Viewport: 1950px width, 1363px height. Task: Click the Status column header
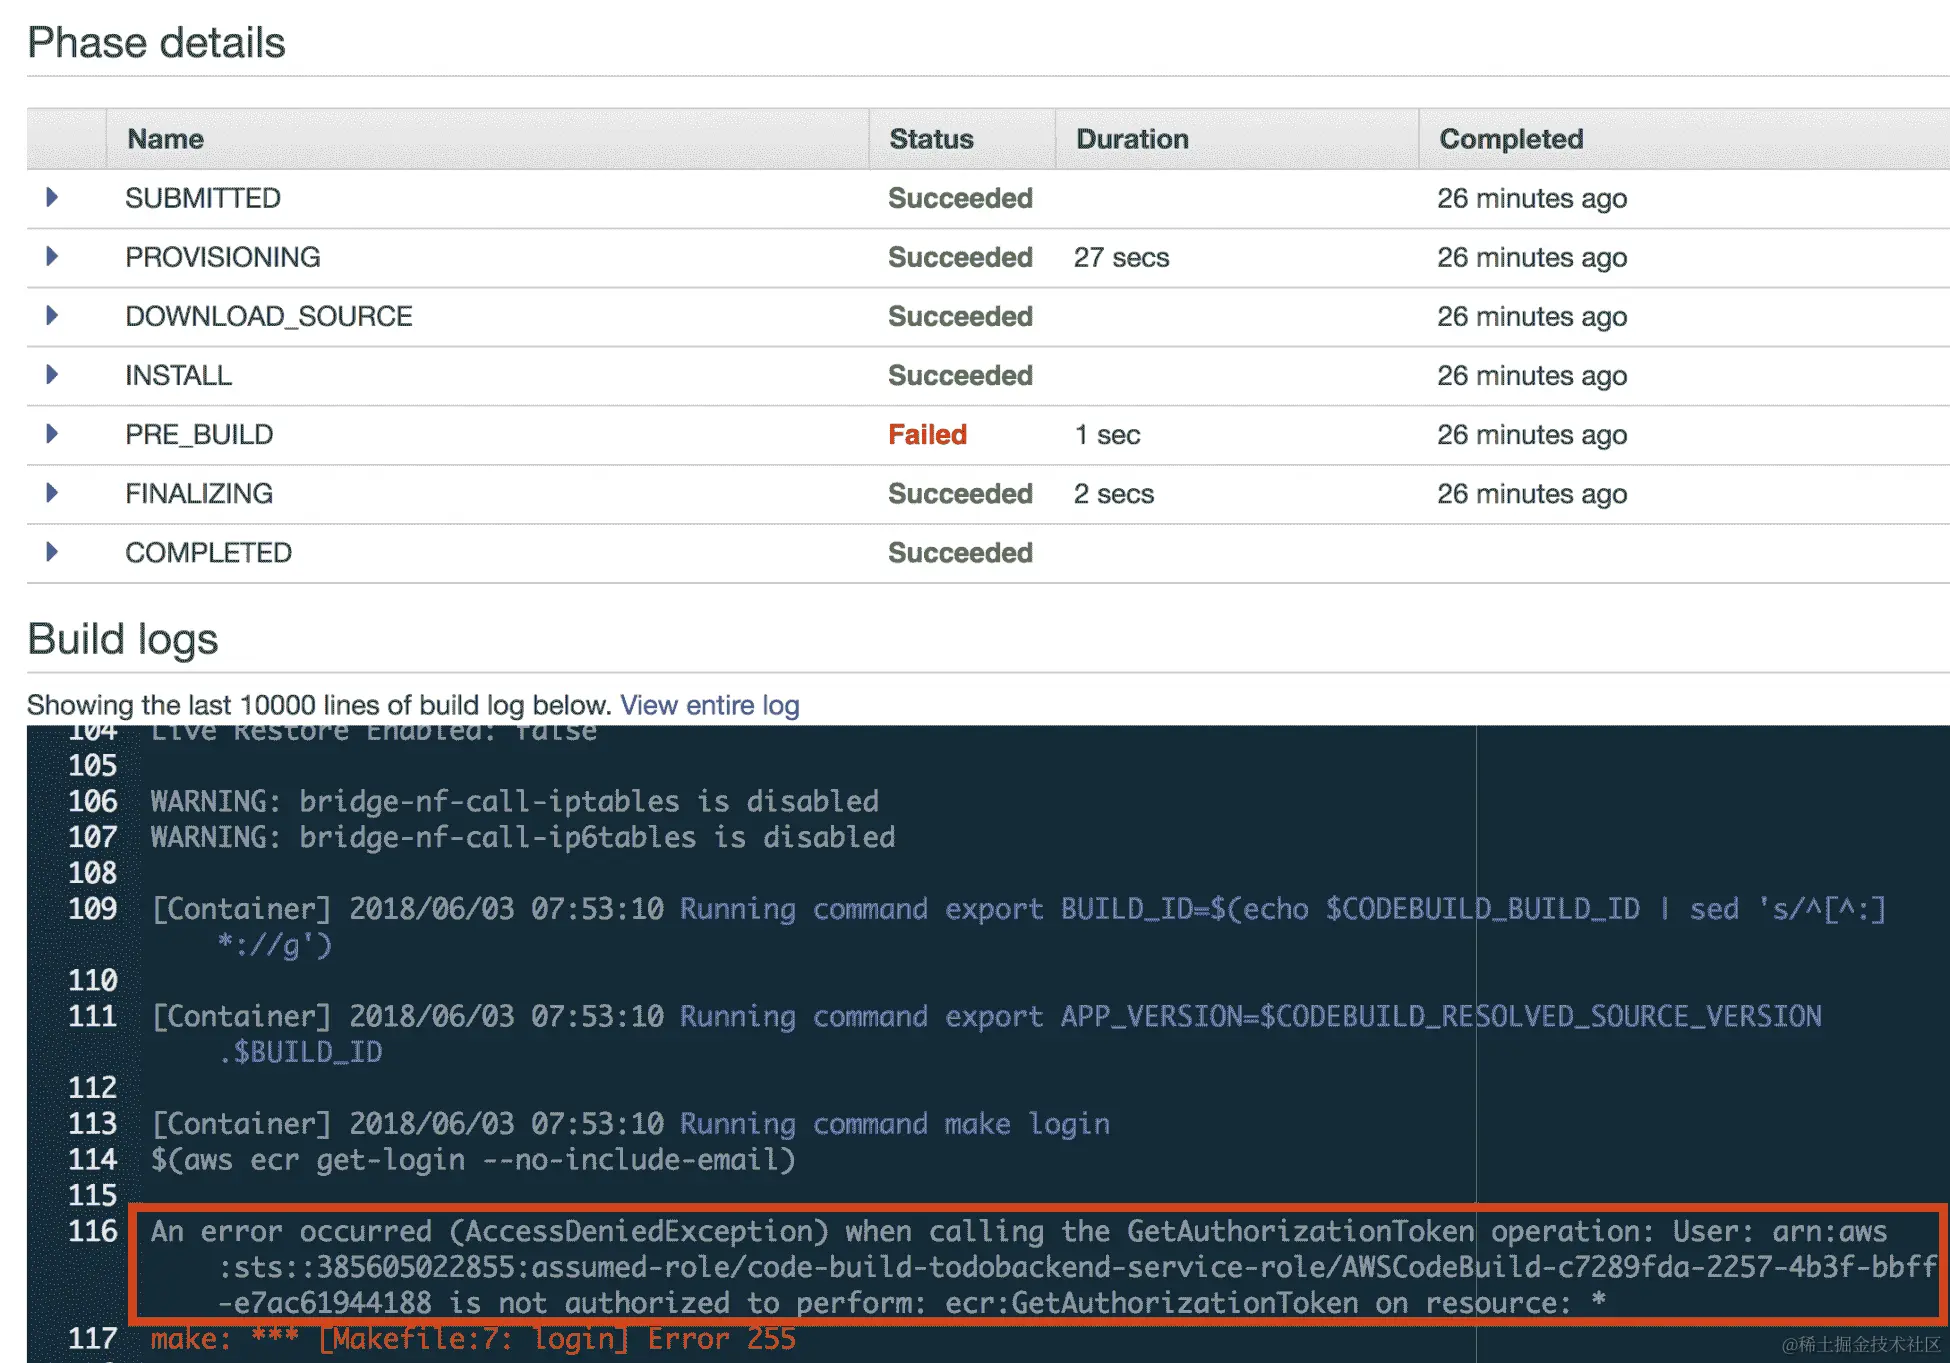[x=931, y=139]
